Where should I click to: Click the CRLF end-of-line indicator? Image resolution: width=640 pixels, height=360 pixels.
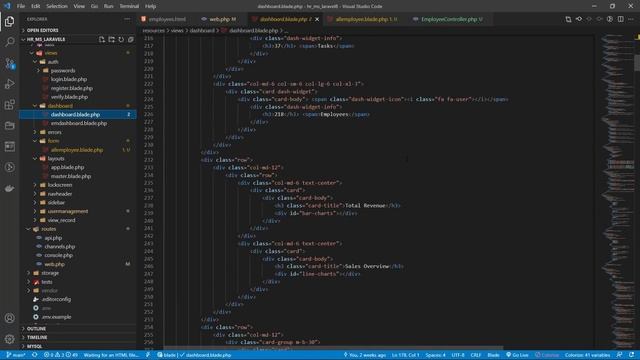click(476, 355)
